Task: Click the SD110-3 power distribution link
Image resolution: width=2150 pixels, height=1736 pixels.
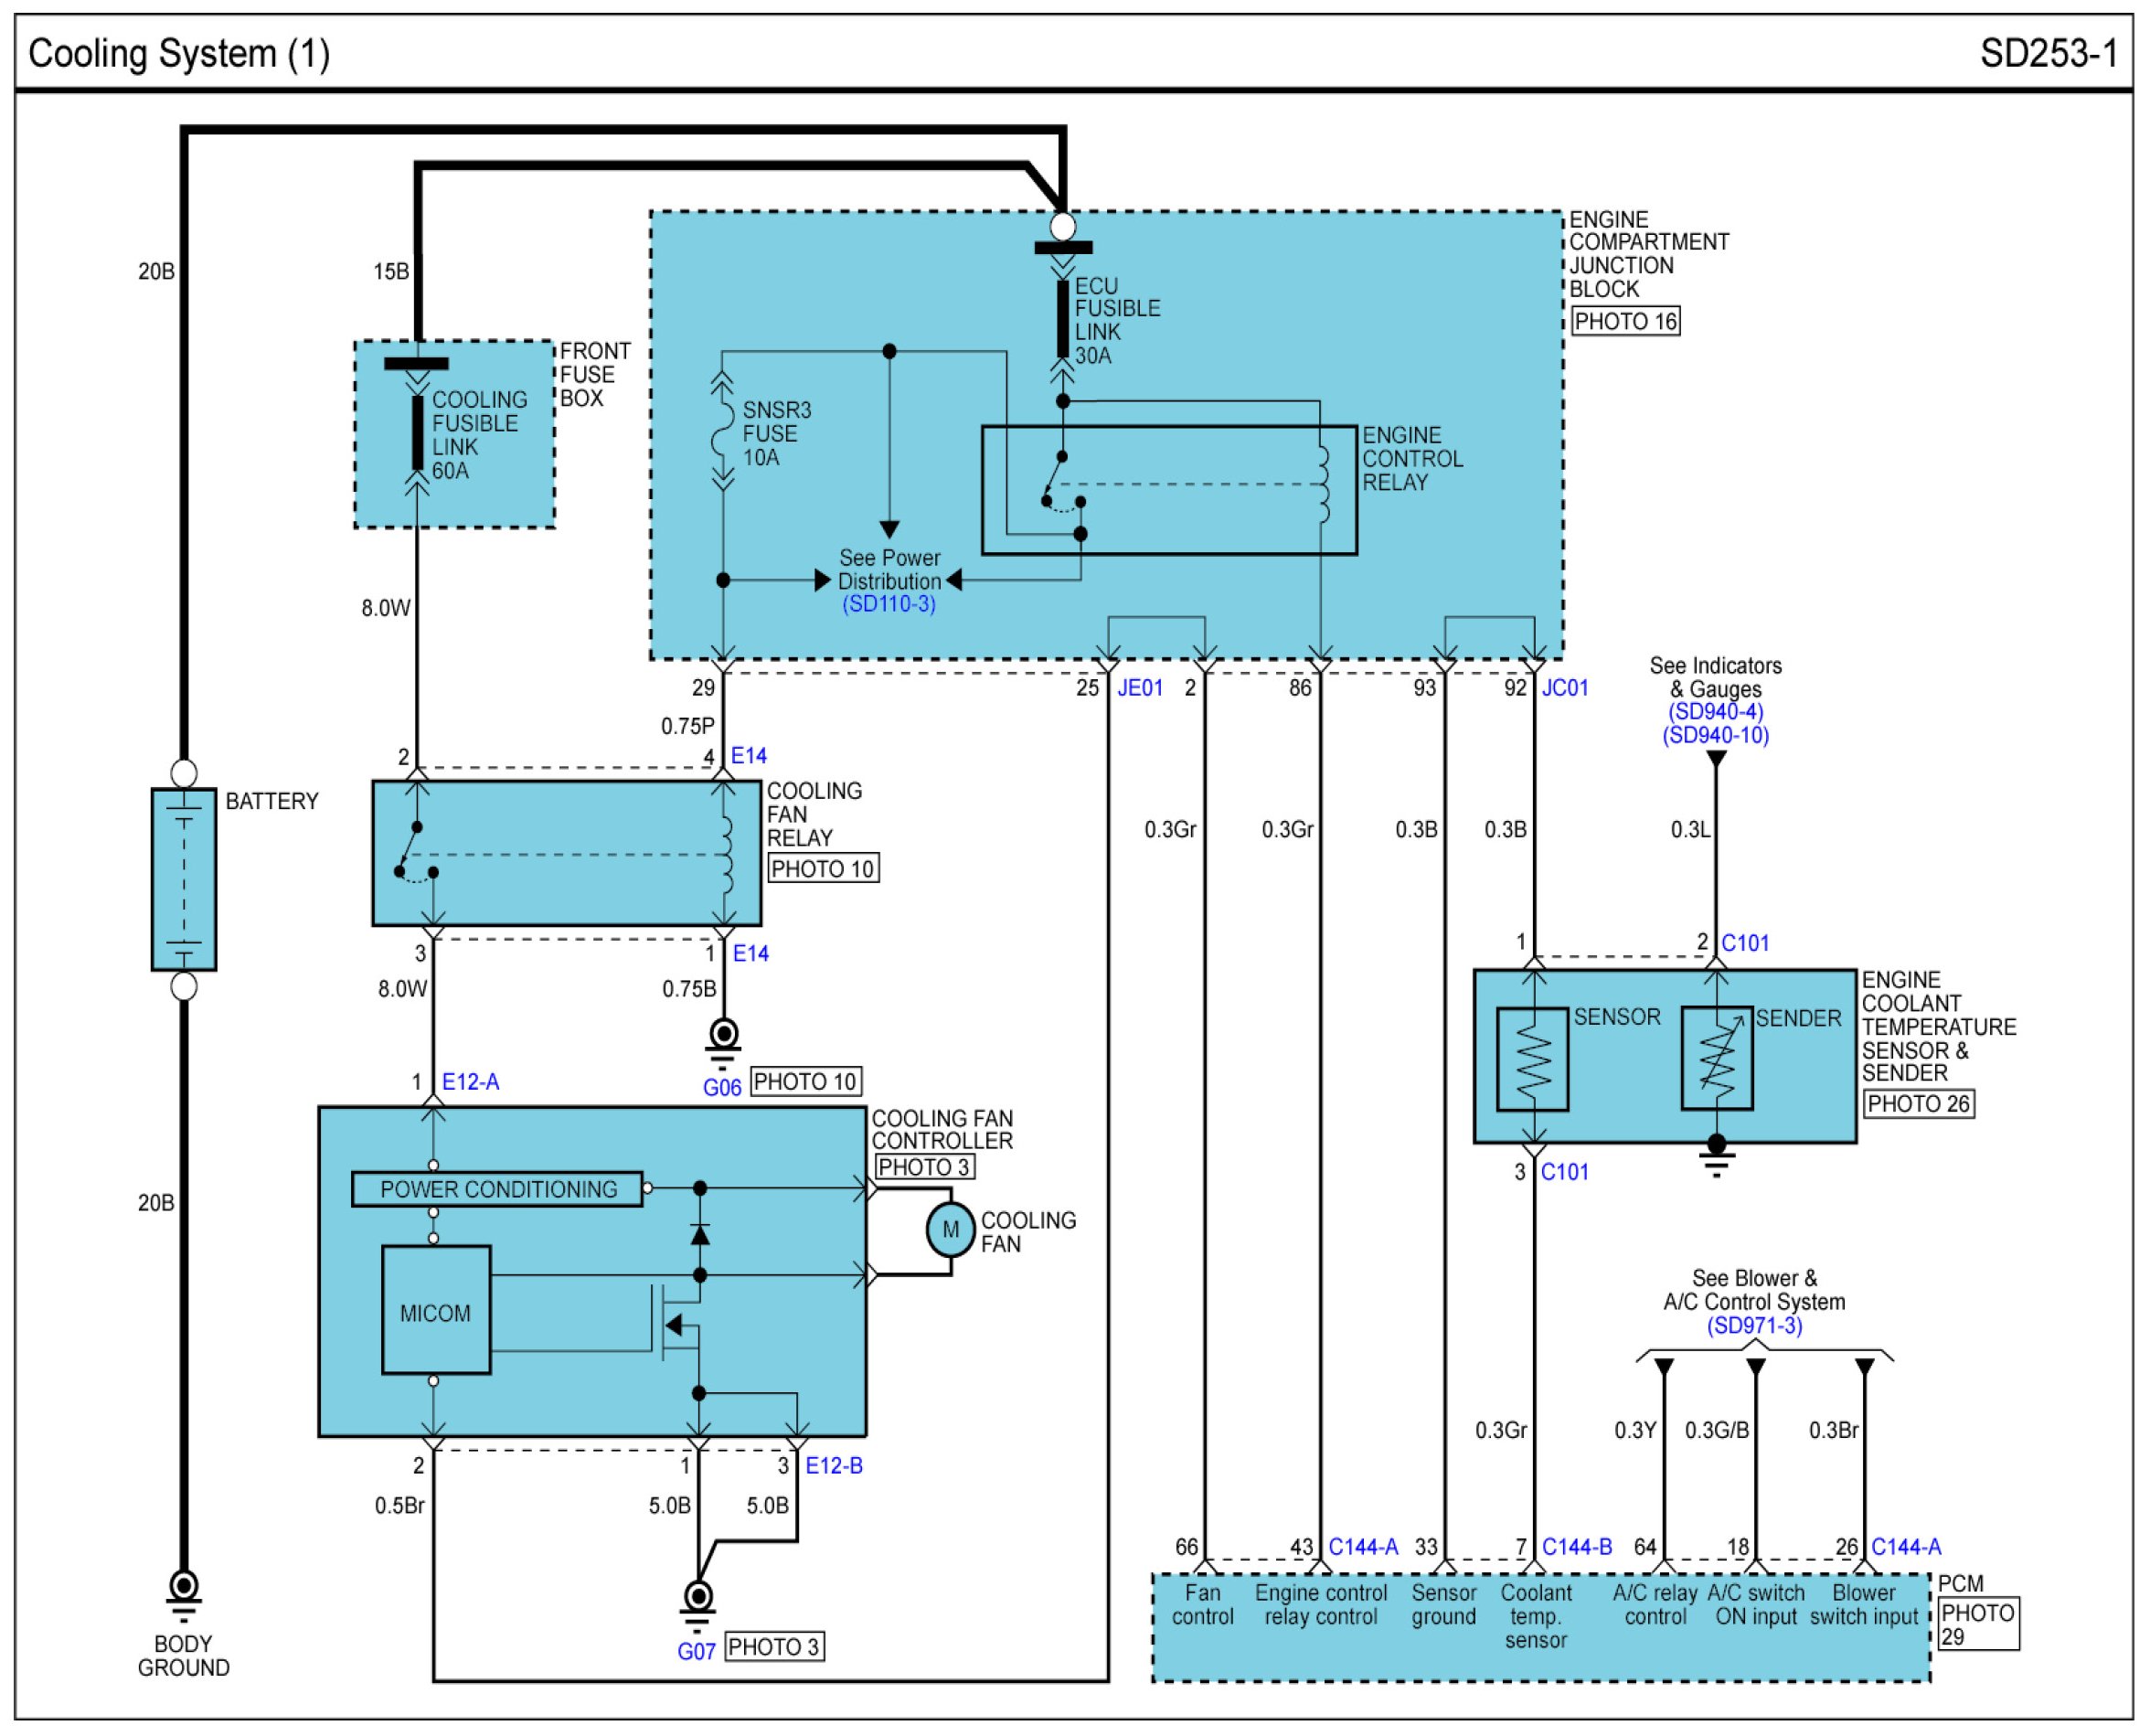Action: (x=888, y=604)
